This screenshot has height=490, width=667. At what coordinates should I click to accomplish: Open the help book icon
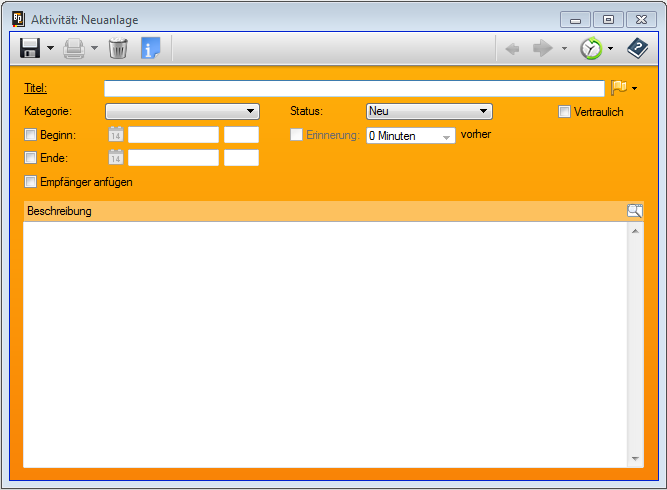637,47
